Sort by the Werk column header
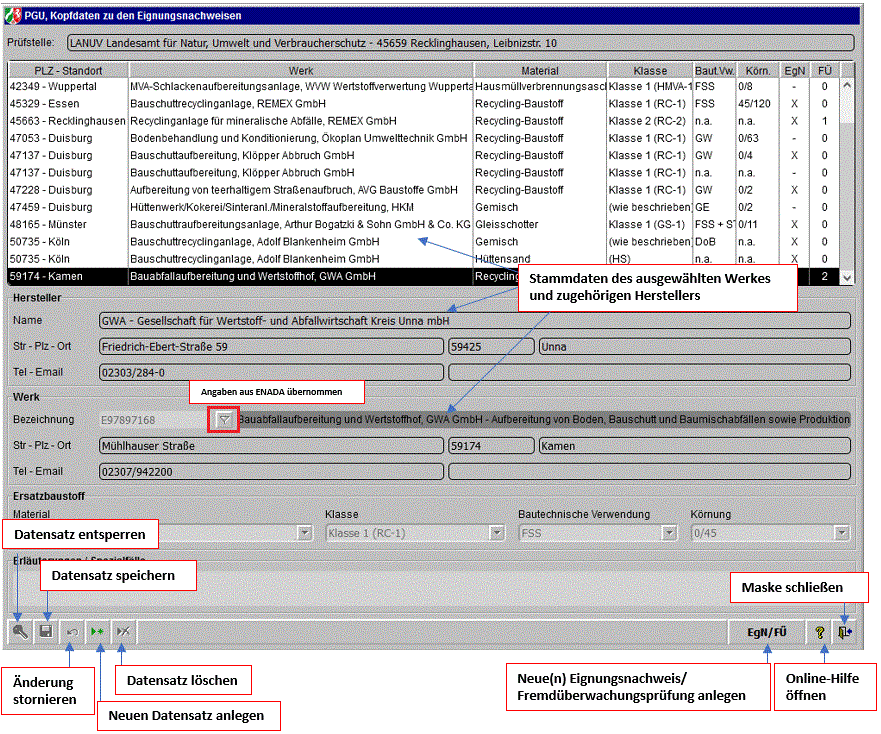The image size is (881, 734). tap(300, 71)
